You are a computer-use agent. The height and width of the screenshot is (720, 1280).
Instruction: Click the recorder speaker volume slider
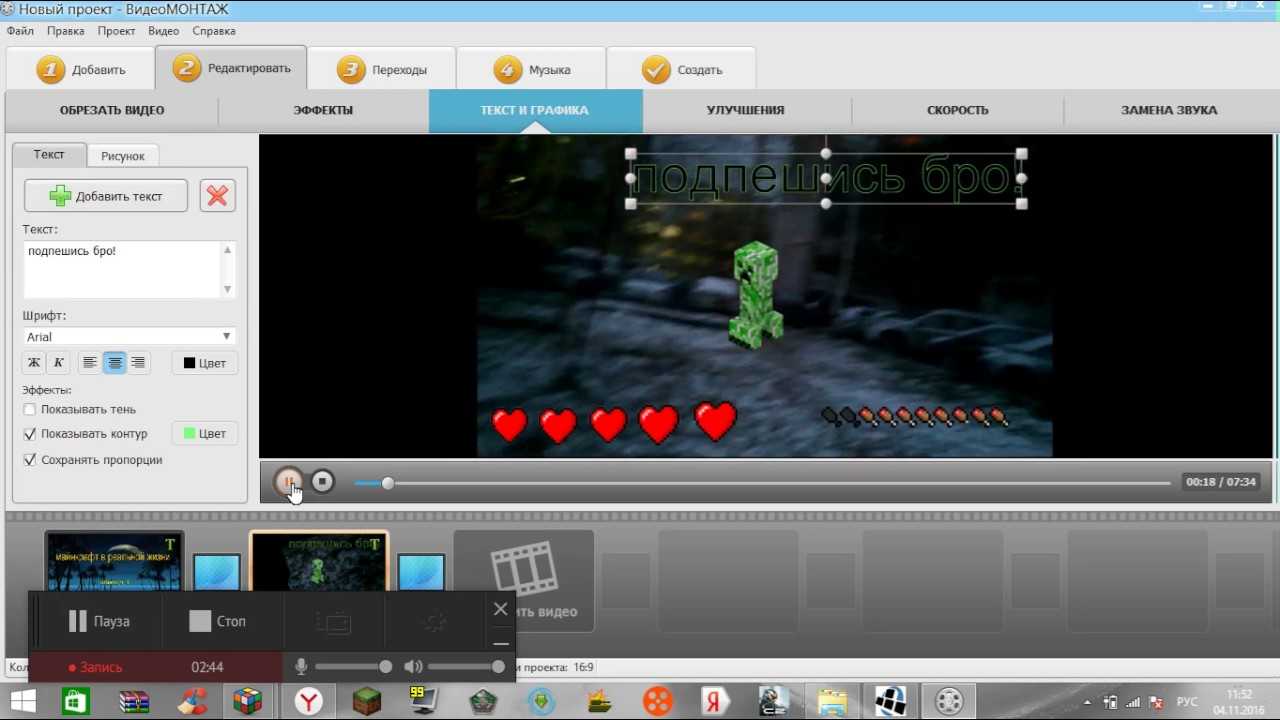(x=466, y=667)
